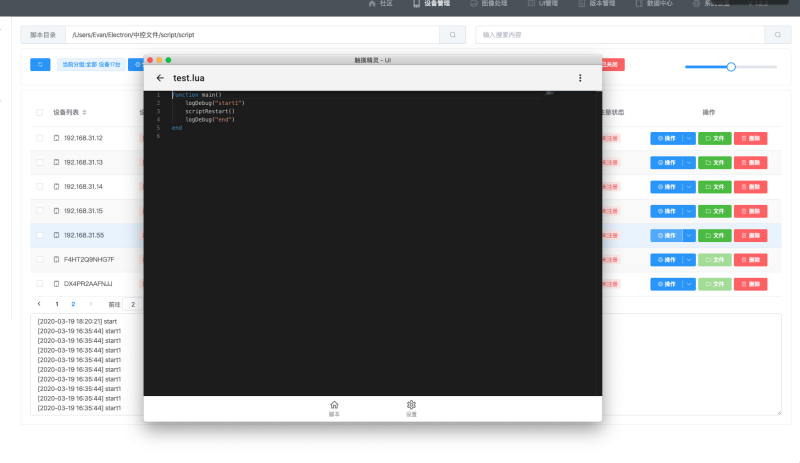Click the script directory path input field

250,35
